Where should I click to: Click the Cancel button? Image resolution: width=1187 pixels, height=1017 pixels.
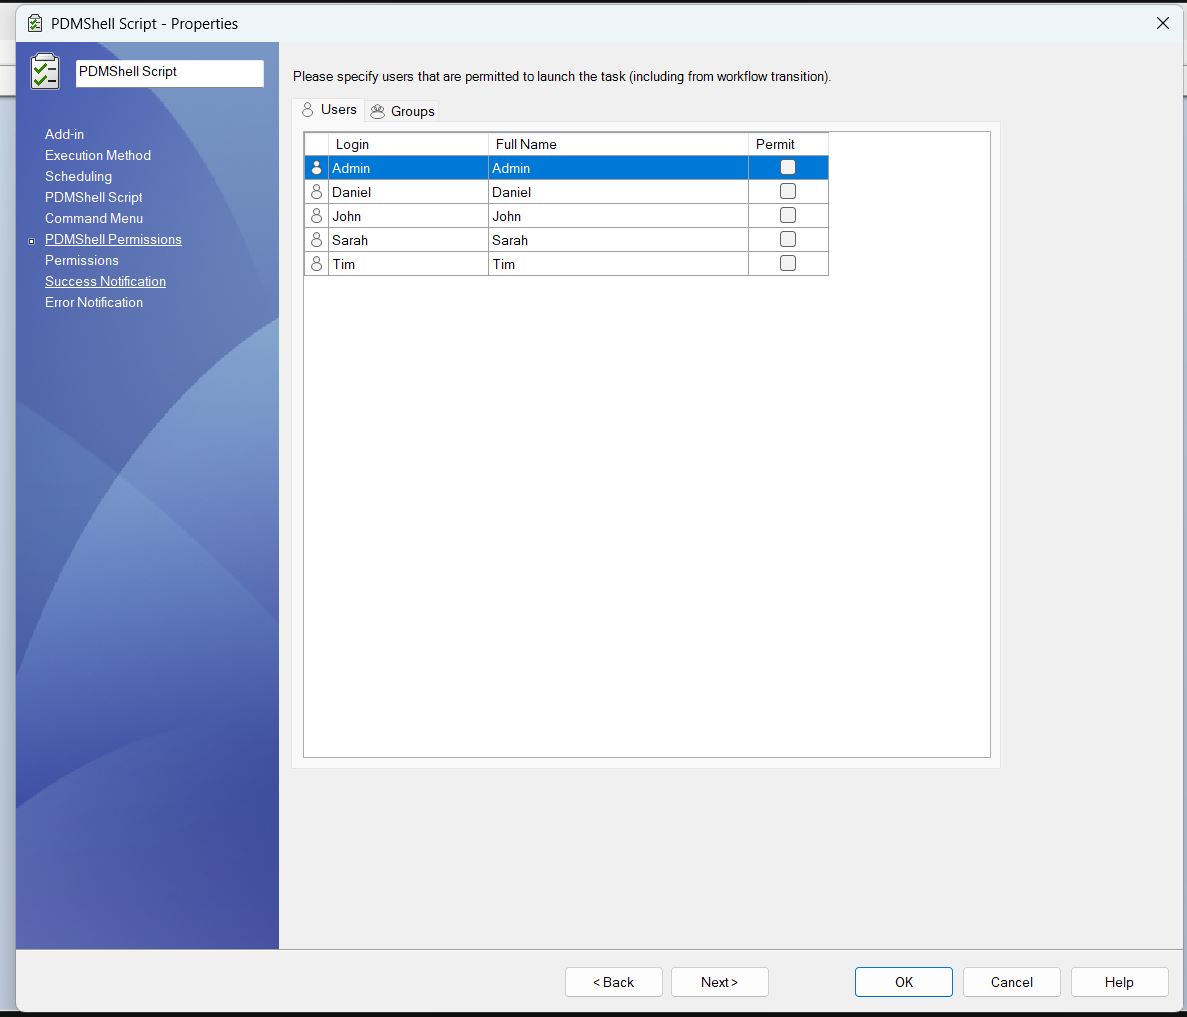[x=1011, y=982]
